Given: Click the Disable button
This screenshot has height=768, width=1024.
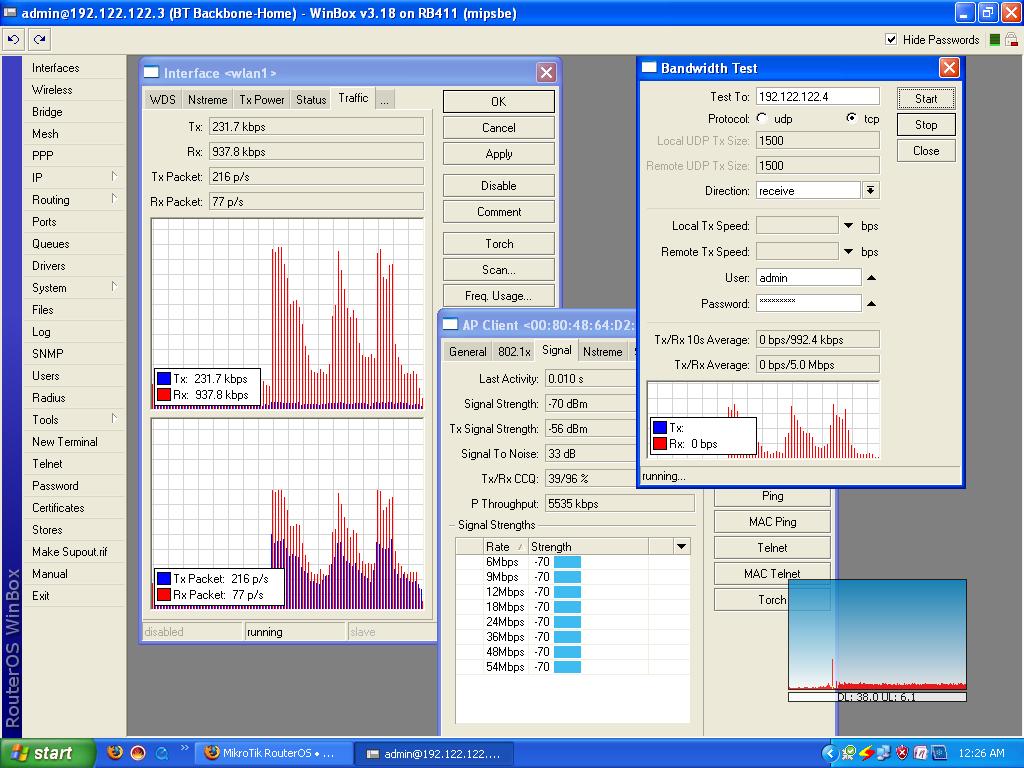Looking at the screenshot, I should 499,185.
